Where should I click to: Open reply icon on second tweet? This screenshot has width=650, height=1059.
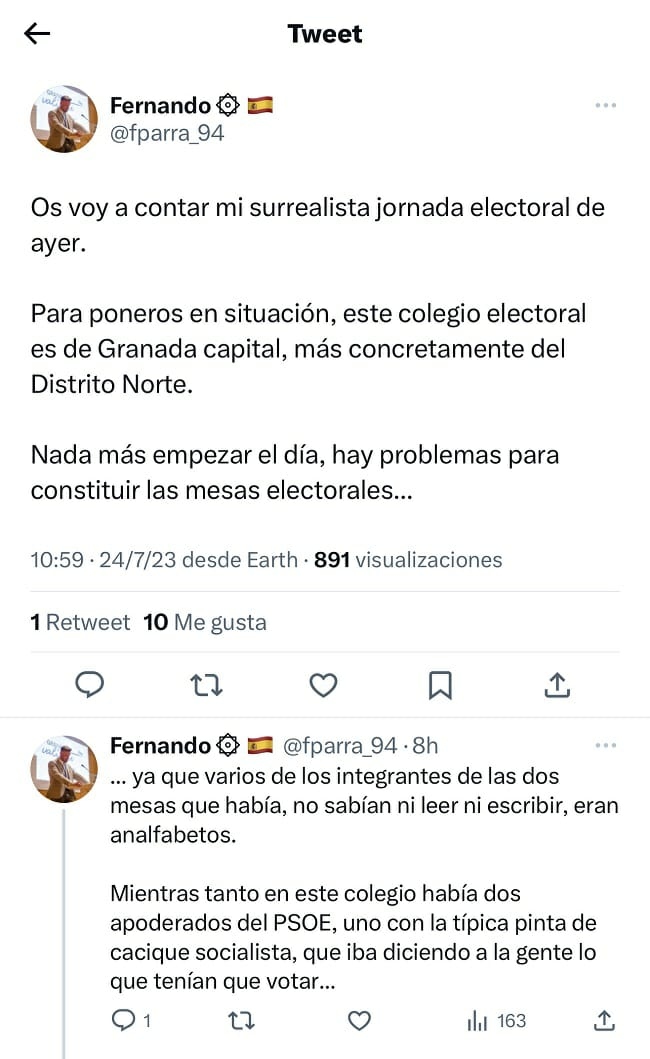125,1020
